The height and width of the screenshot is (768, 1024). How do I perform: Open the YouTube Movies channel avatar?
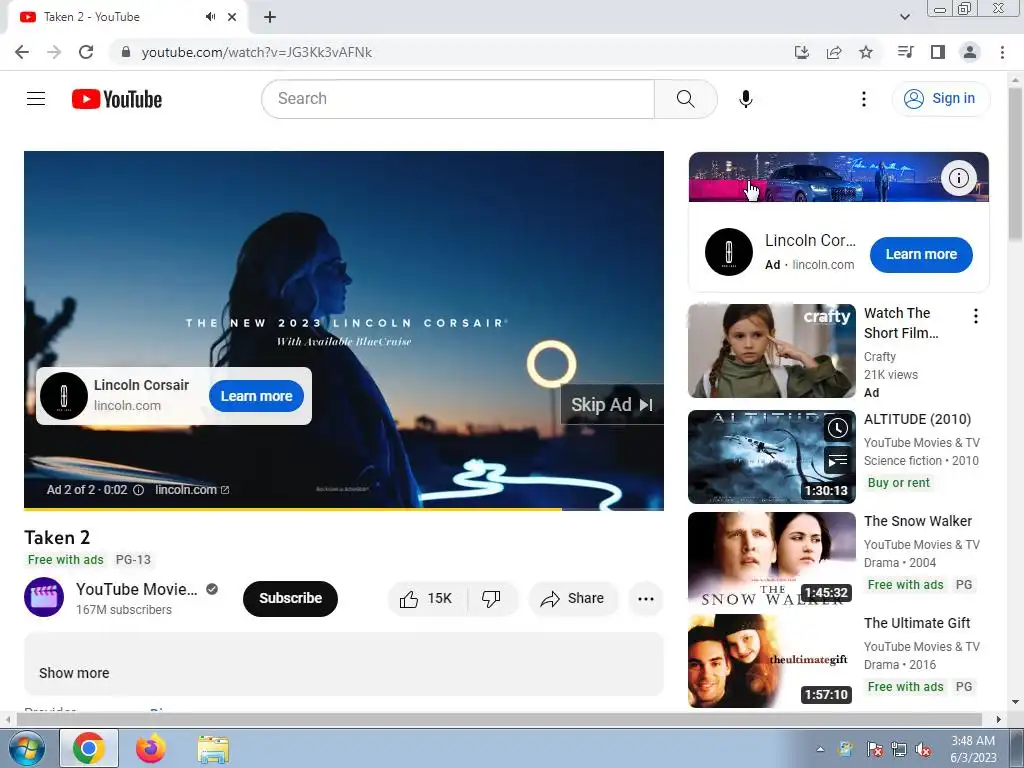click(44, 597)
